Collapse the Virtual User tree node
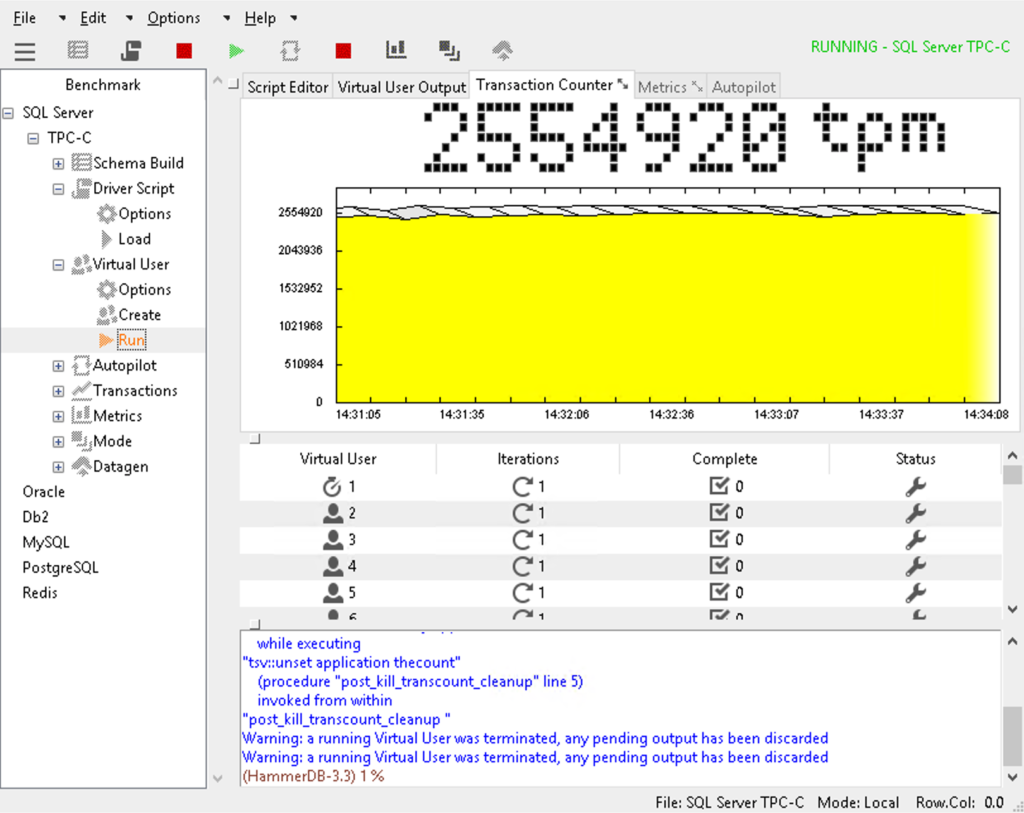The width and height of the screenshot is (1024, 813). coord(58,264)
